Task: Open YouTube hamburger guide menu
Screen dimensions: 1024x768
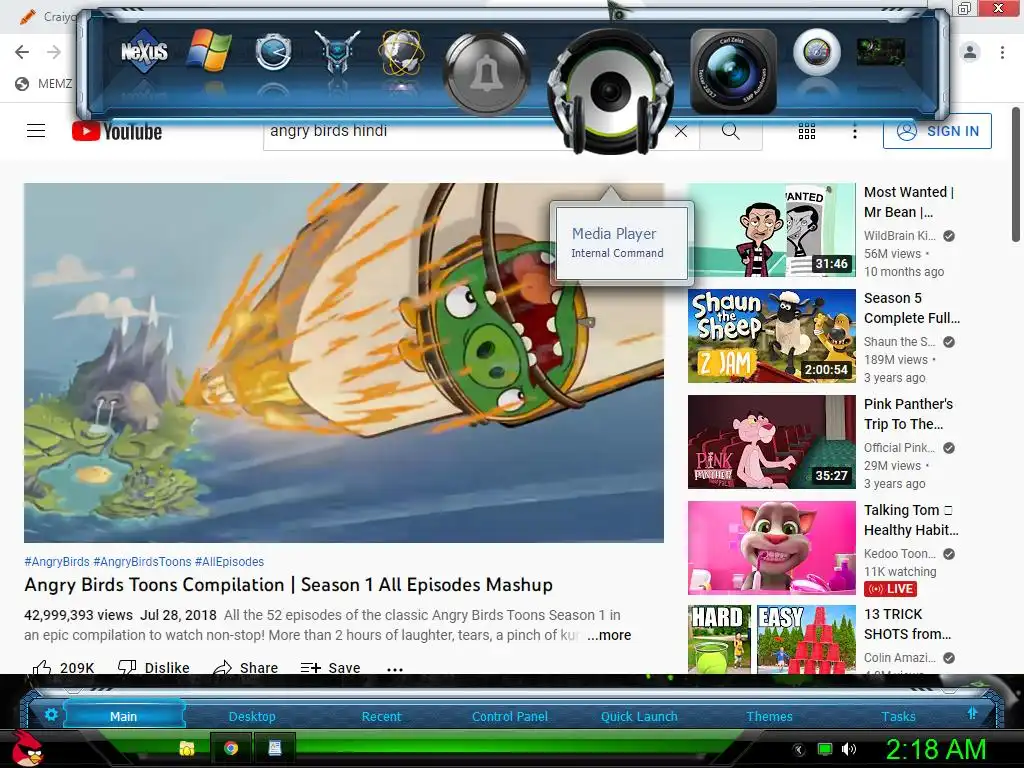Action: (36, 131)
